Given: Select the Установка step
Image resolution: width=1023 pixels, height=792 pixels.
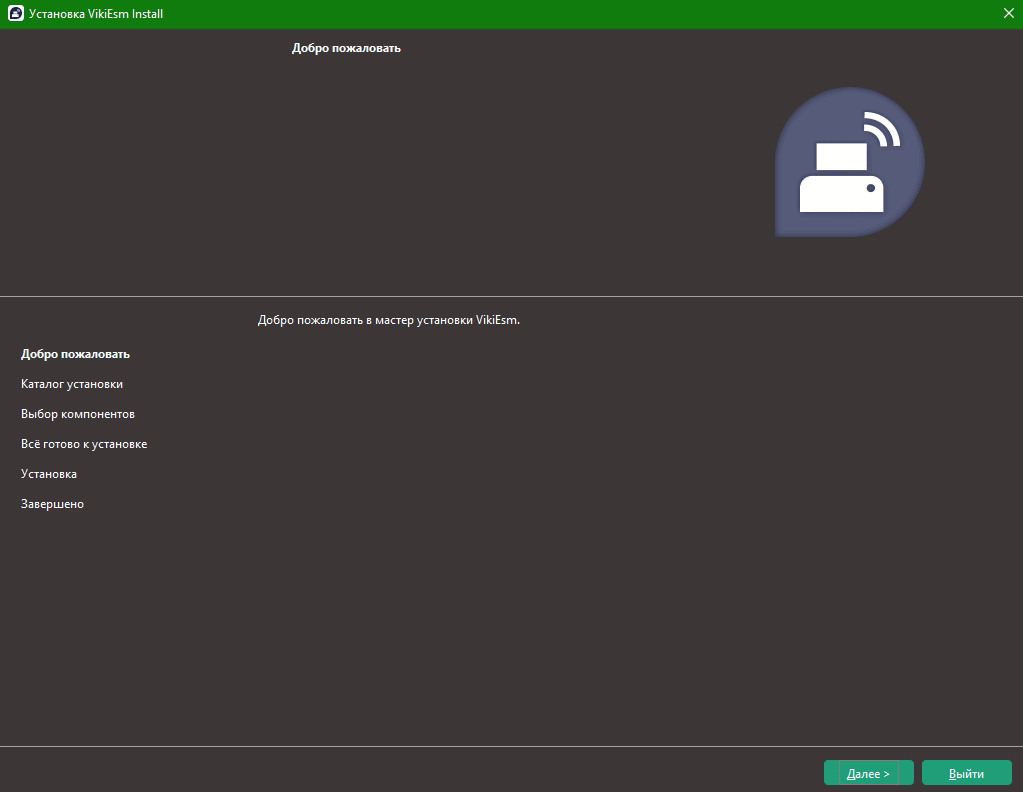Looking at the screenshot, I should [49, 474].
